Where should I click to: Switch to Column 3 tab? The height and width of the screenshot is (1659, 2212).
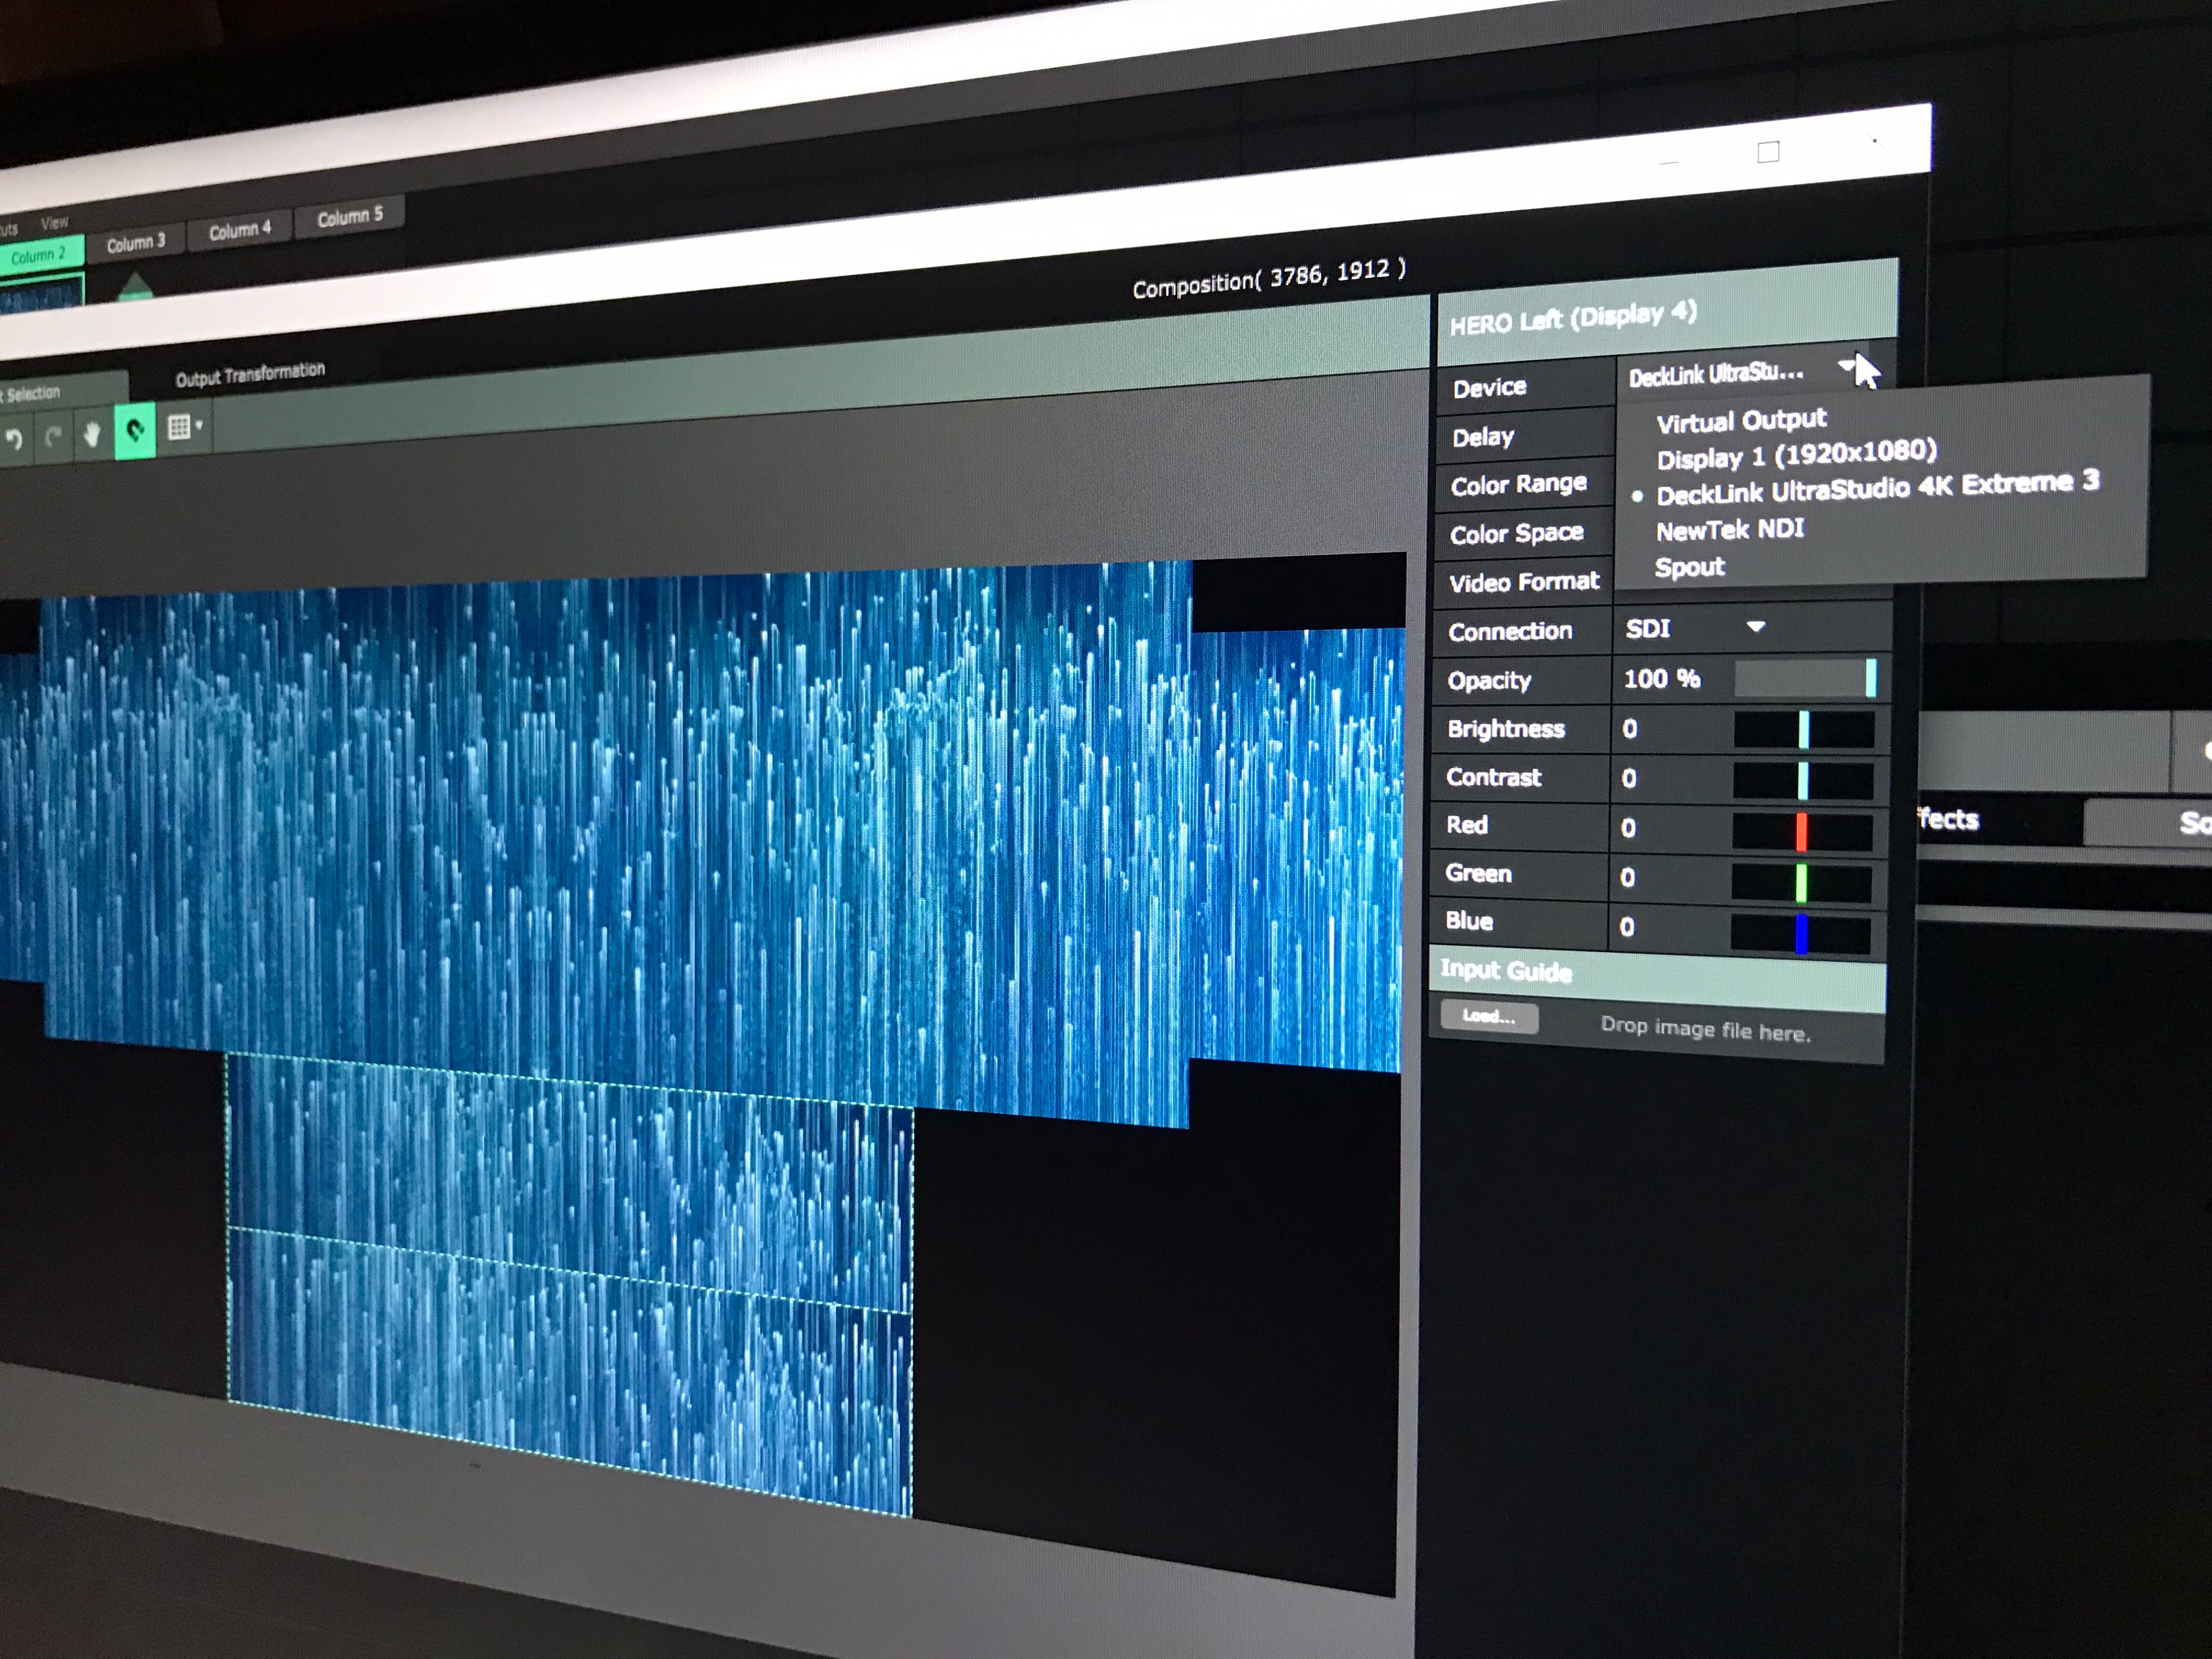135,243
